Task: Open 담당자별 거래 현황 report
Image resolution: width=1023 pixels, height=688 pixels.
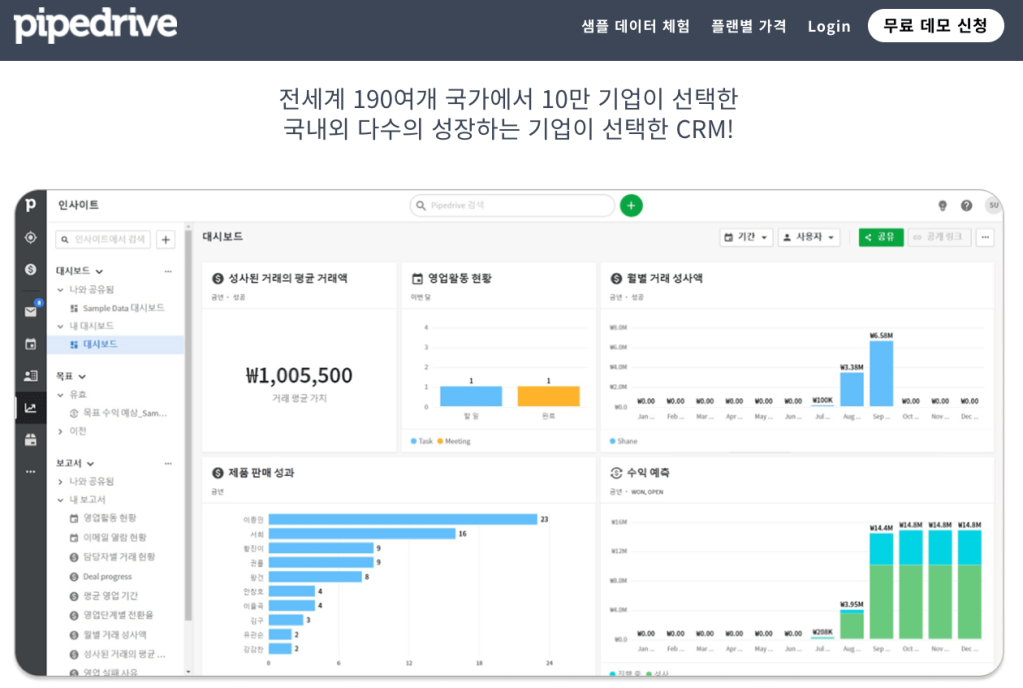Action: coord(112,557)
